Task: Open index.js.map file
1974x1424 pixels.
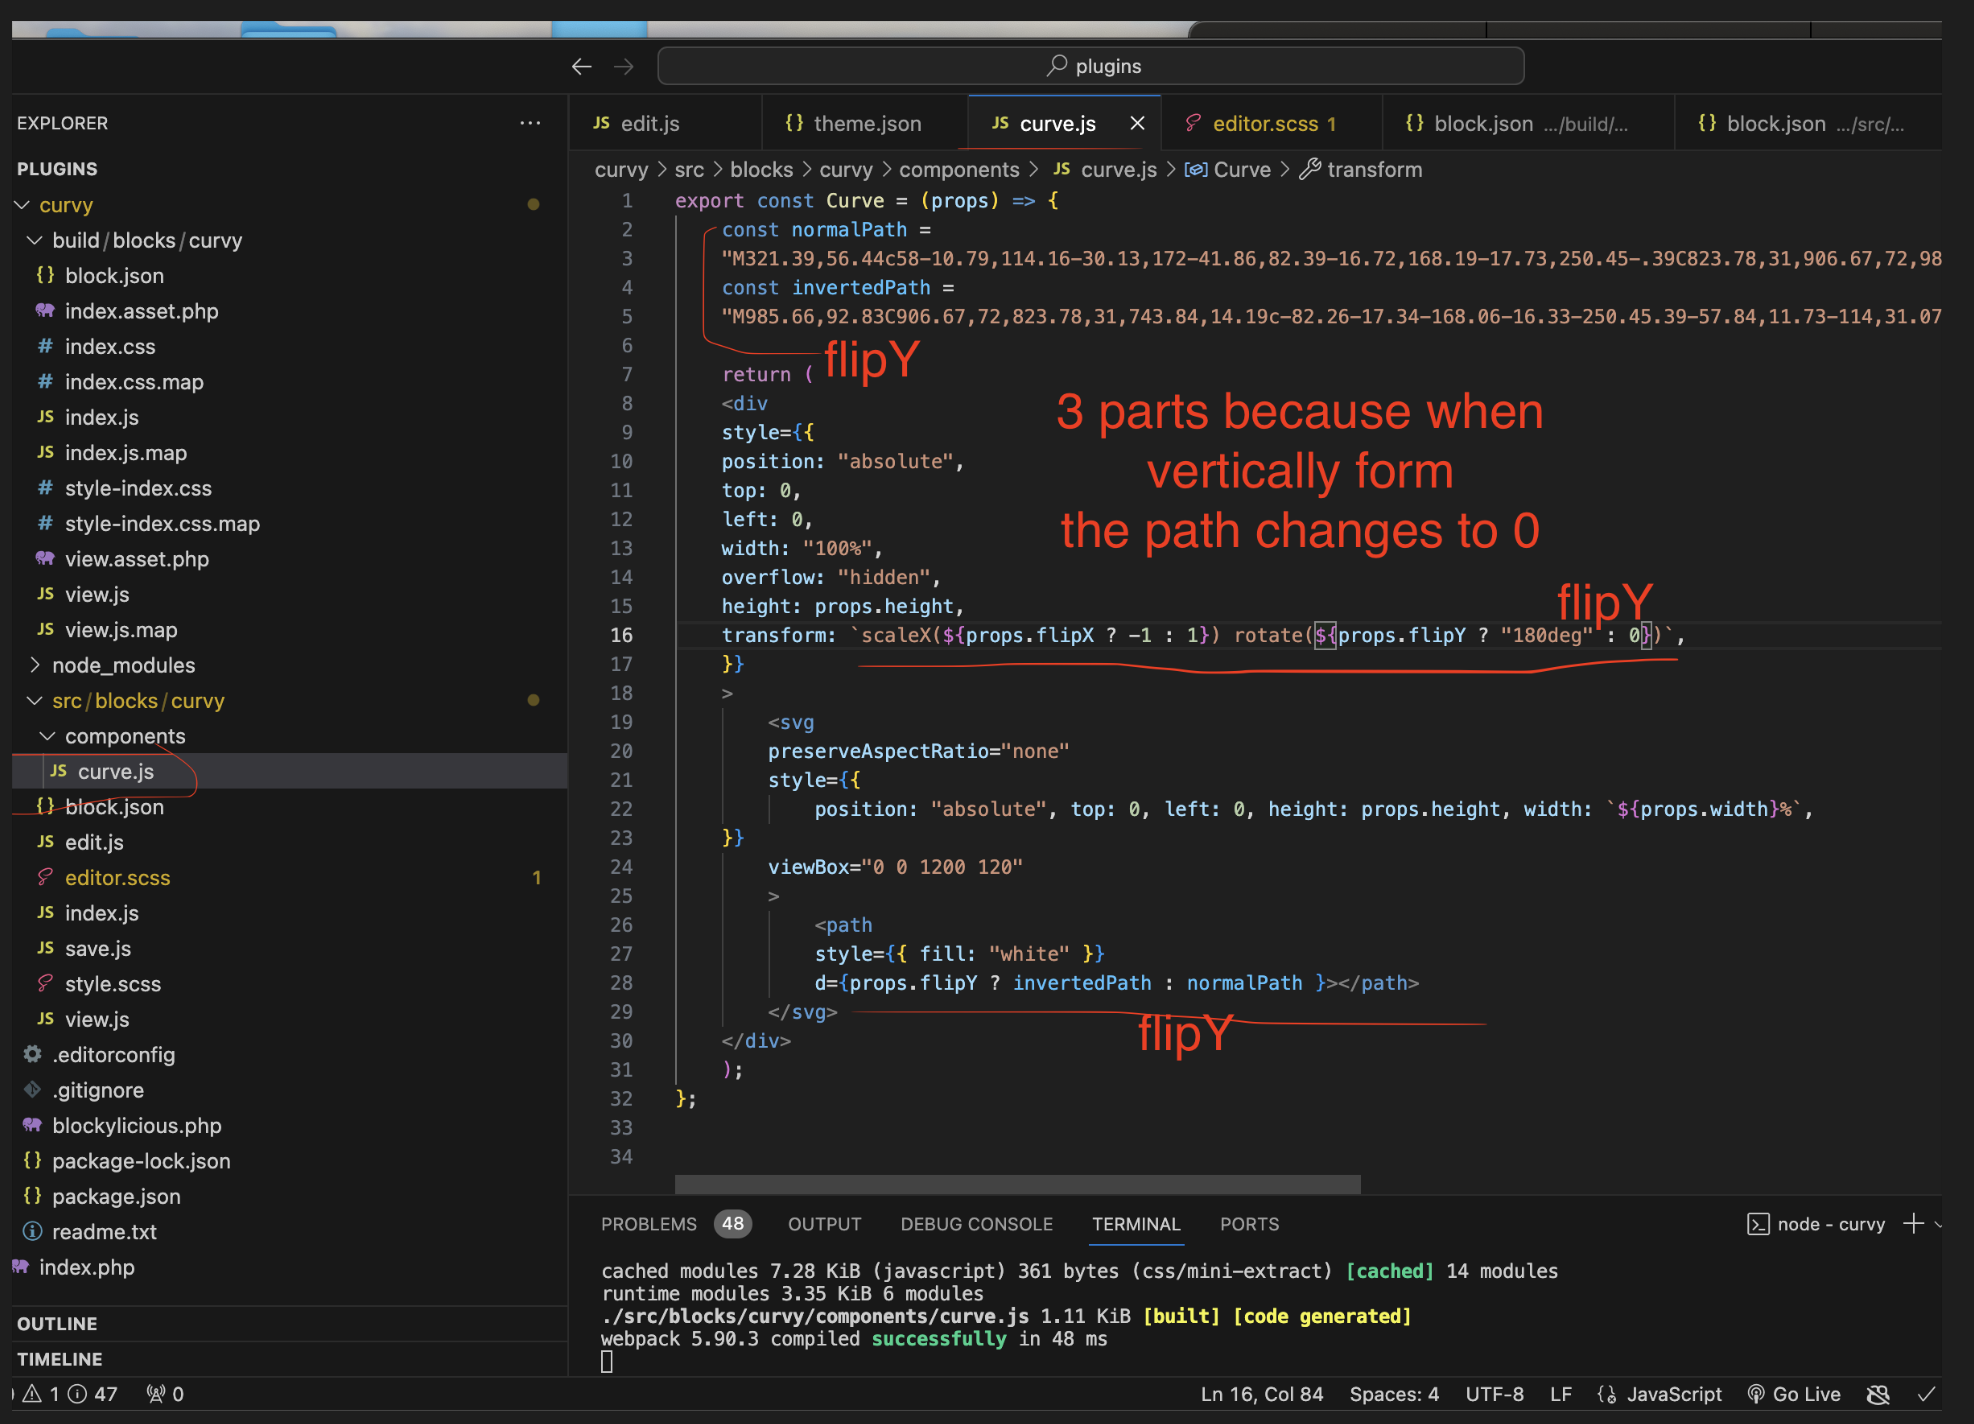Action: (x=126, y=453)
